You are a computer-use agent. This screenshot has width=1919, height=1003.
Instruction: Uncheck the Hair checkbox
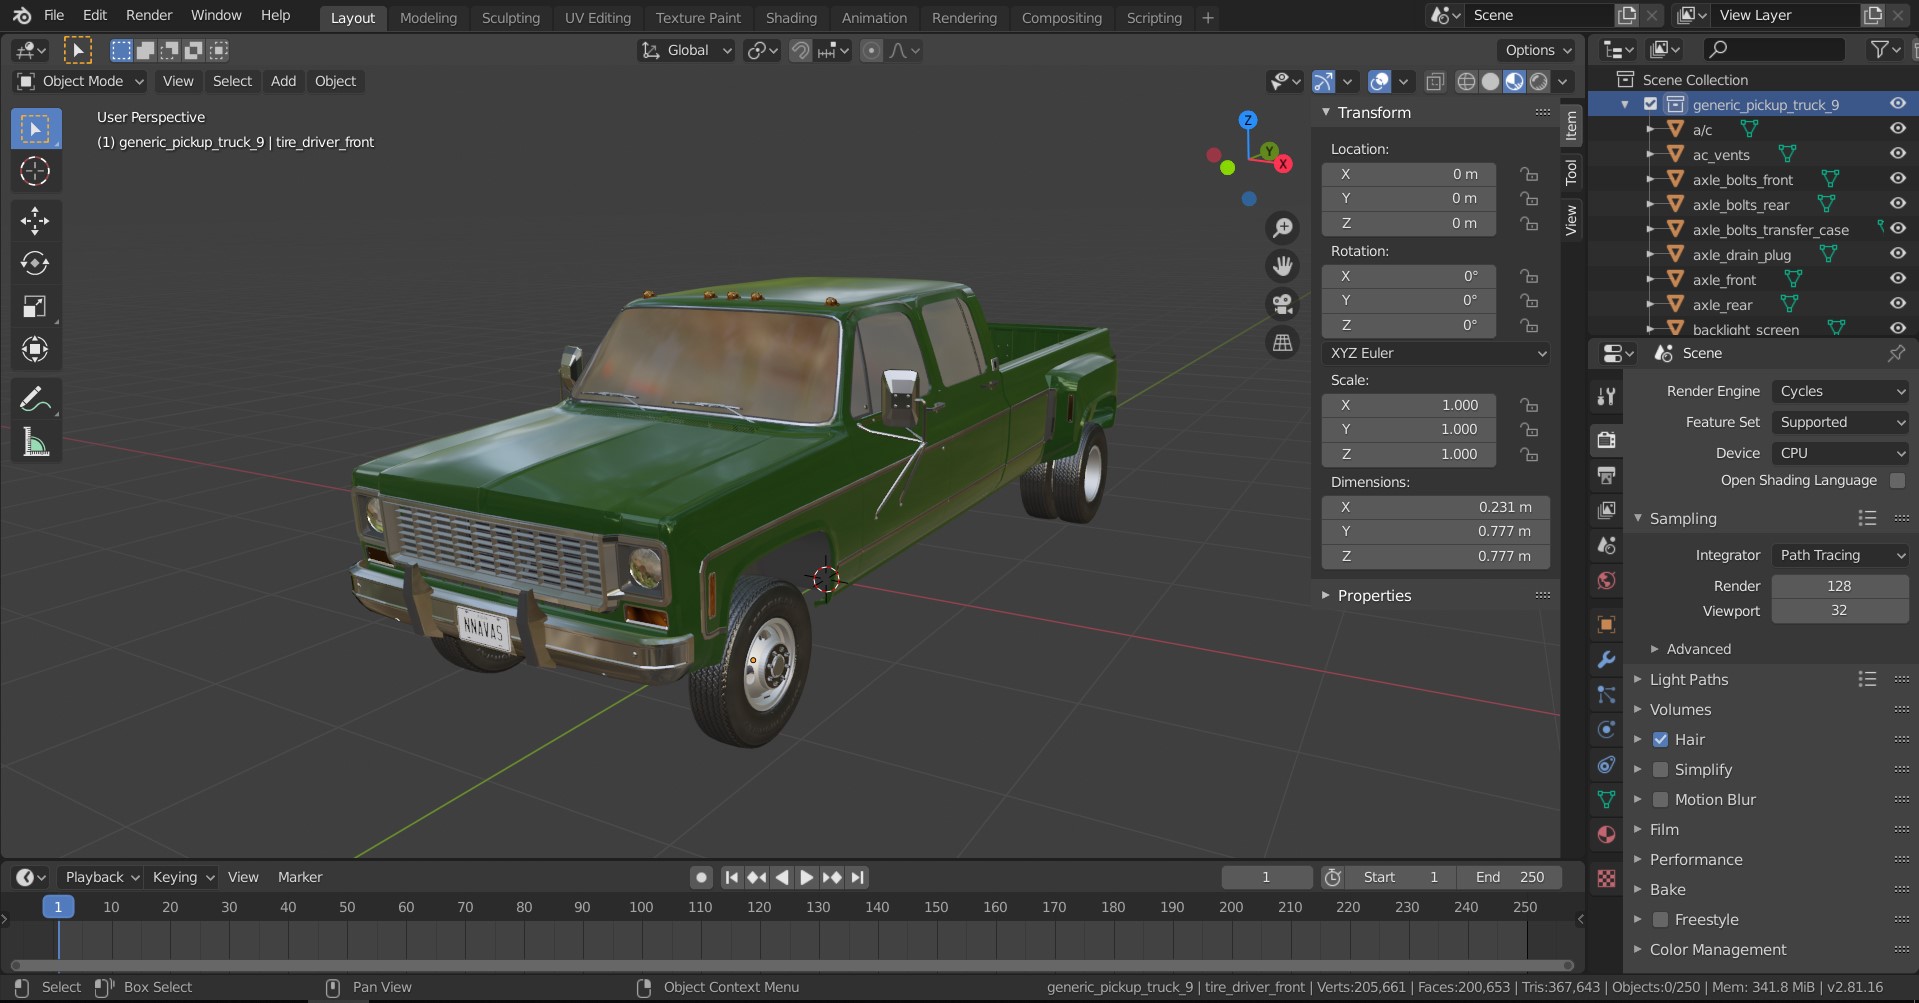point(1660,739)
